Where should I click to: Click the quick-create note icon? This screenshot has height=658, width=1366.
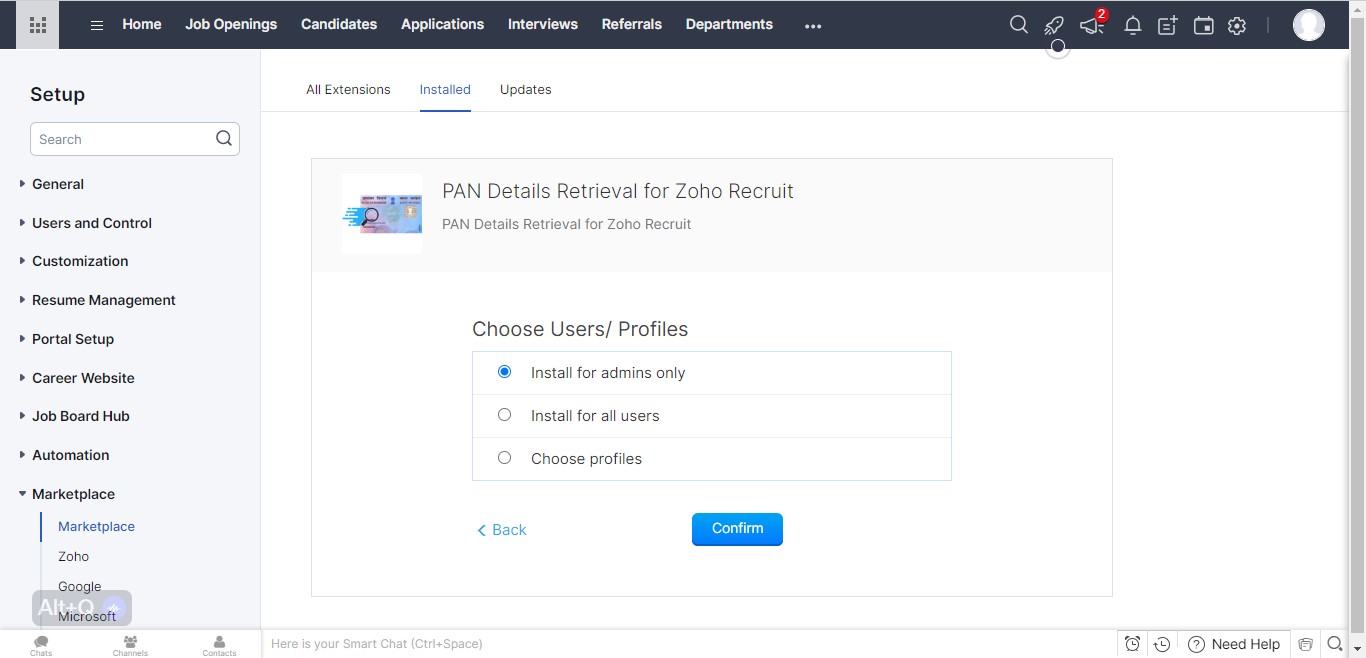coord(1168,26)
